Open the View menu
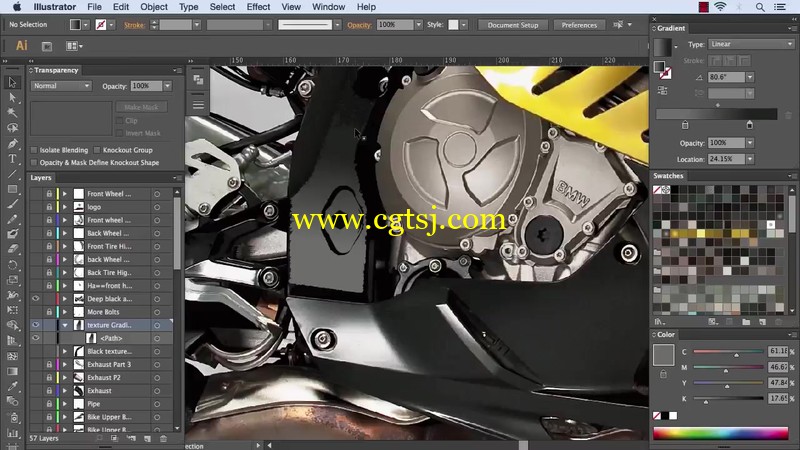This screenshot has height=450, width=800. click(291, 7)
